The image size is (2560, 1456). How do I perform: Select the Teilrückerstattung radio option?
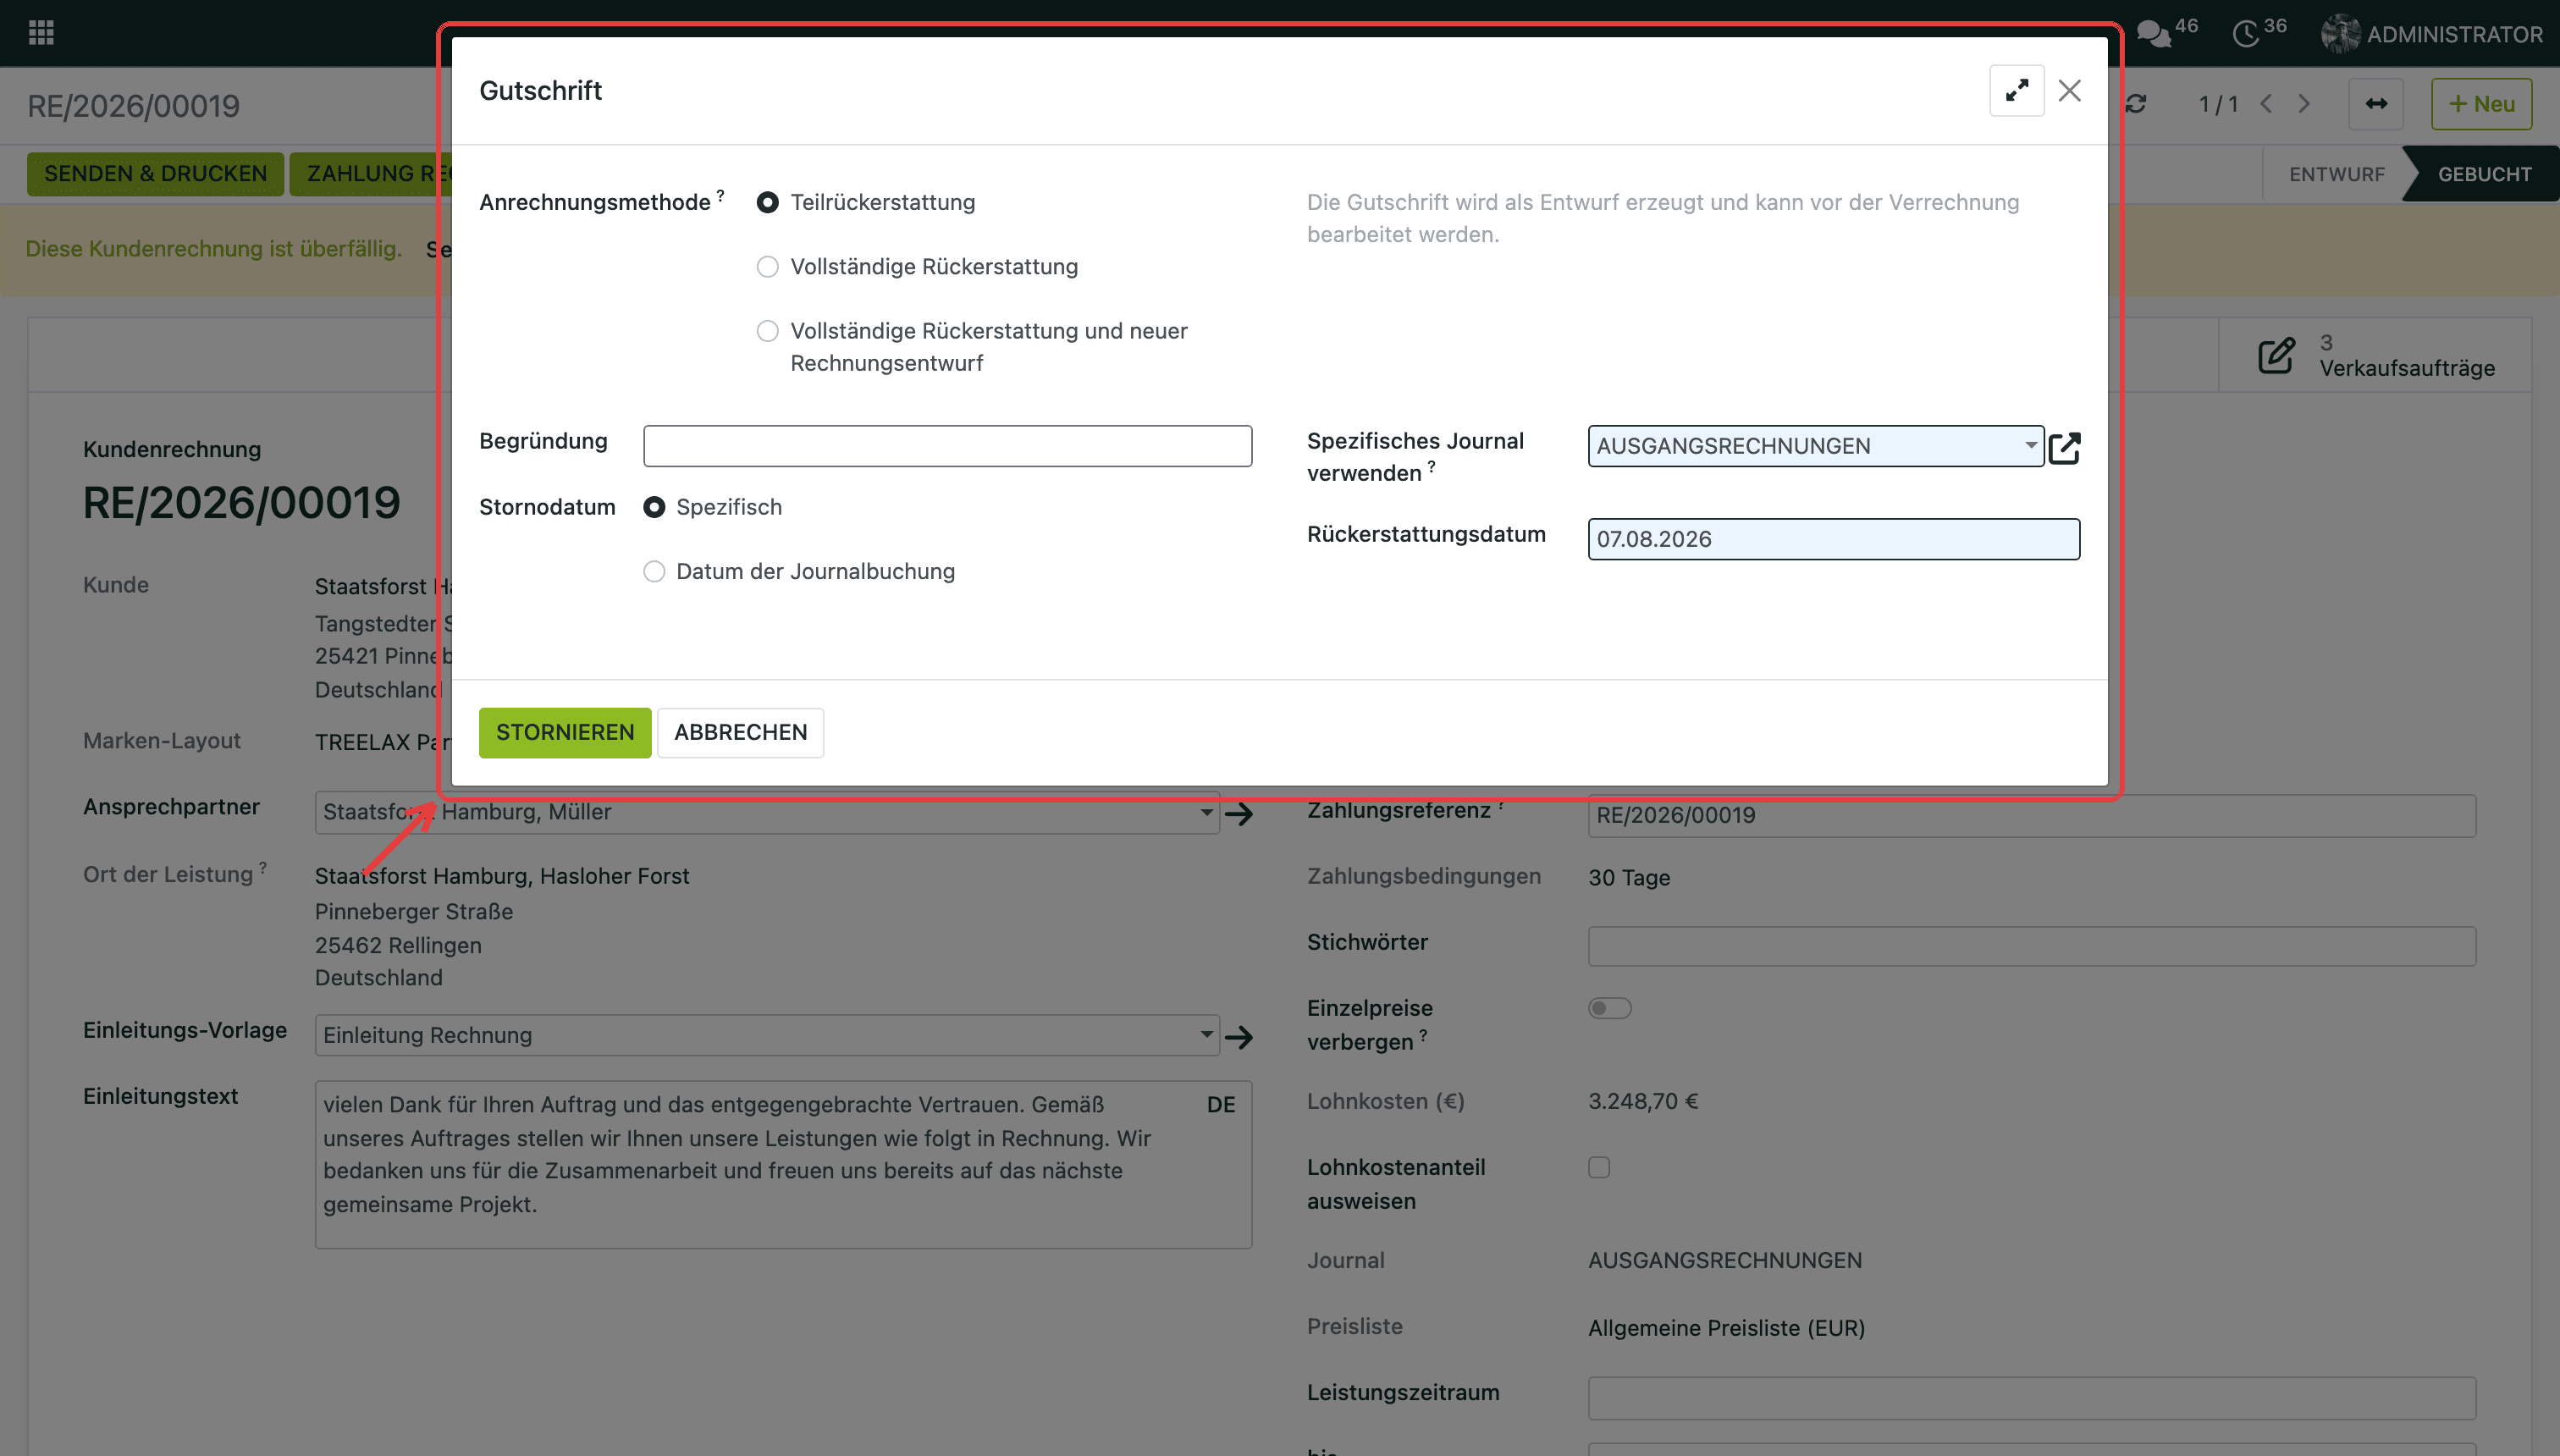point(767,203)
